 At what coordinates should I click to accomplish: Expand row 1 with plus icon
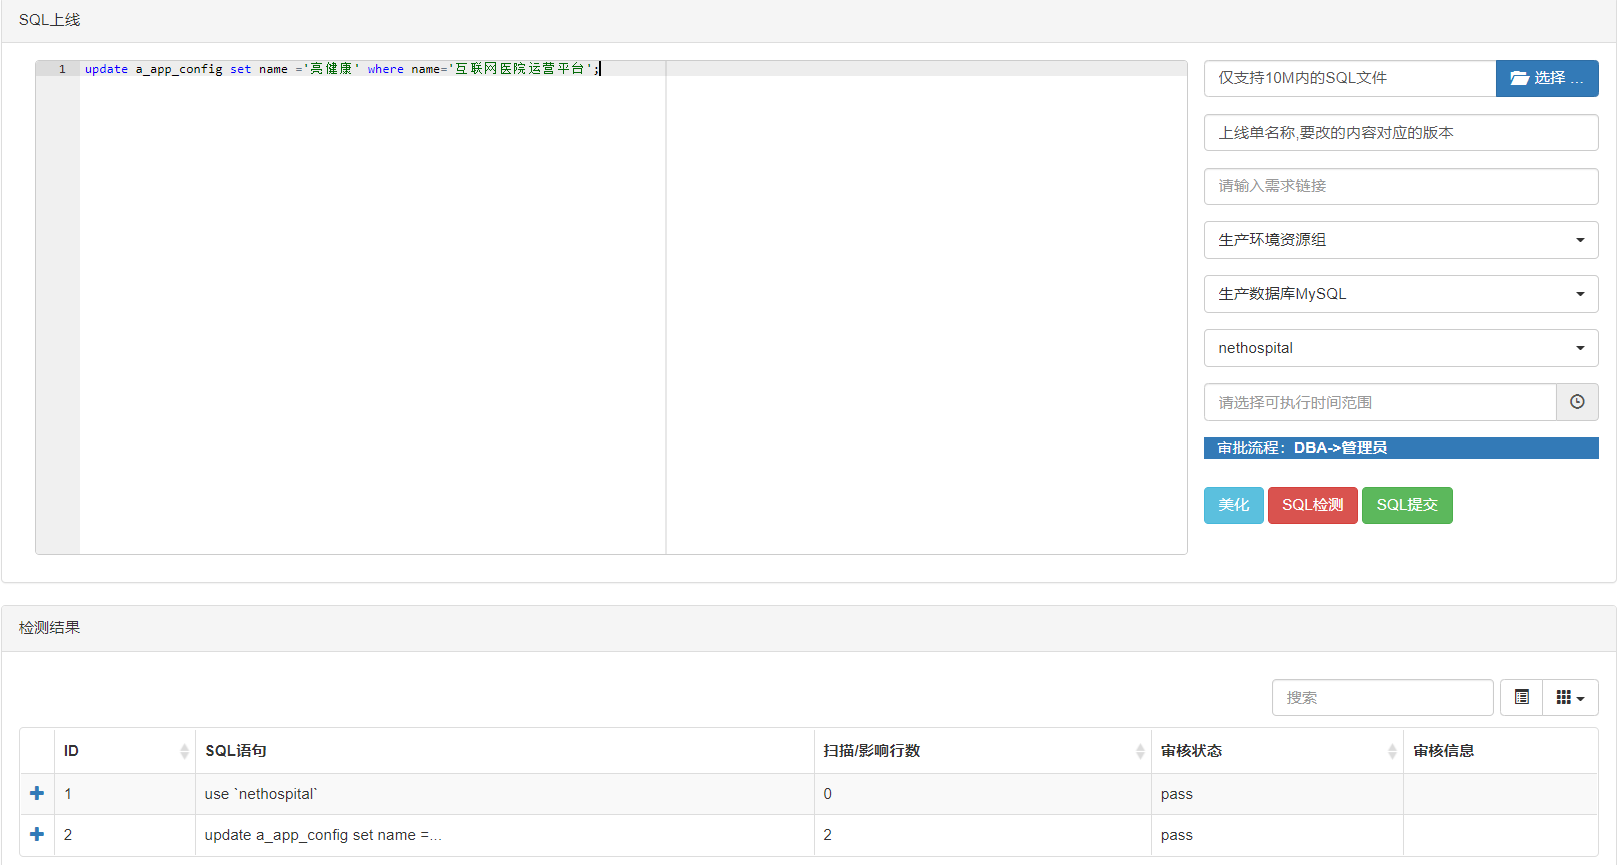[x=37, y=793]
